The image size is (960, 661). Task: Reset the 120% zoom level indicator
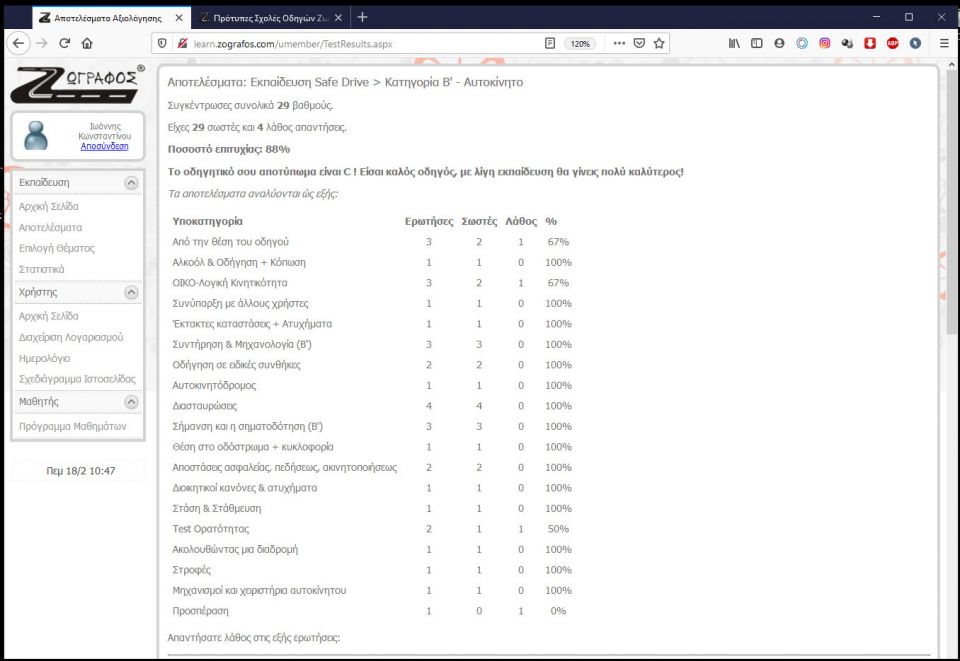tap(579, 43)
